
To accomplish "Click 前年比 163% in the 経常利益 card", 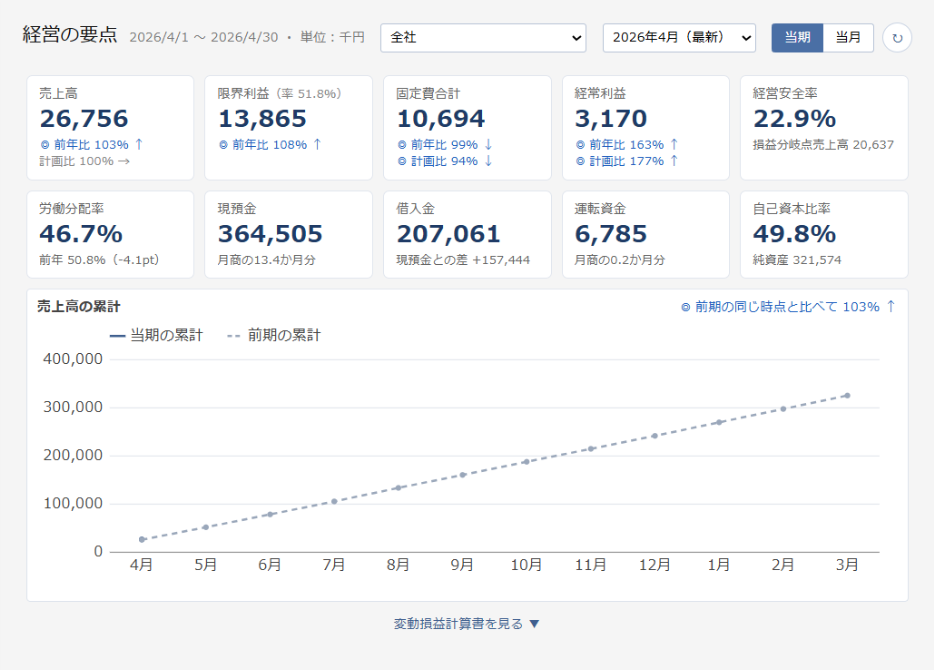I will coord(627,144).
